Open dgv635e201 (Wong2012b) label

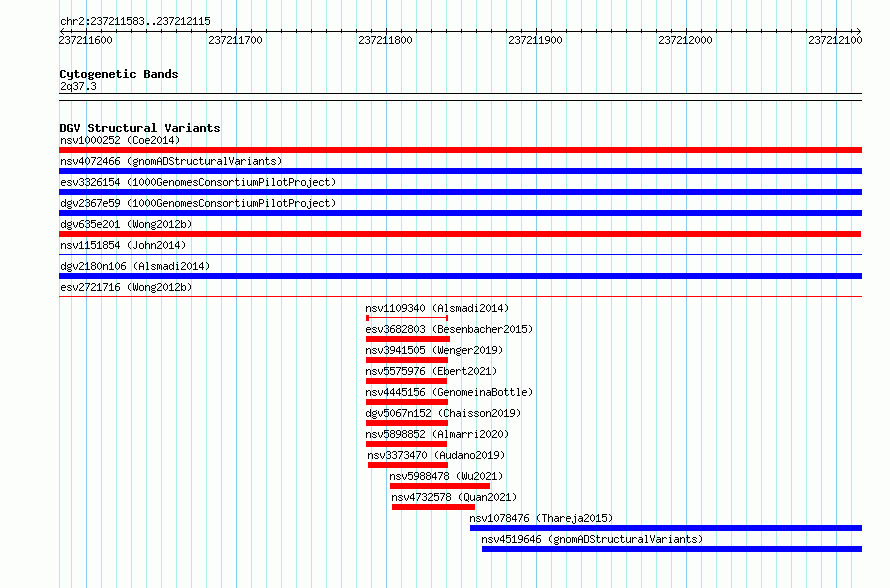point(126,224)
